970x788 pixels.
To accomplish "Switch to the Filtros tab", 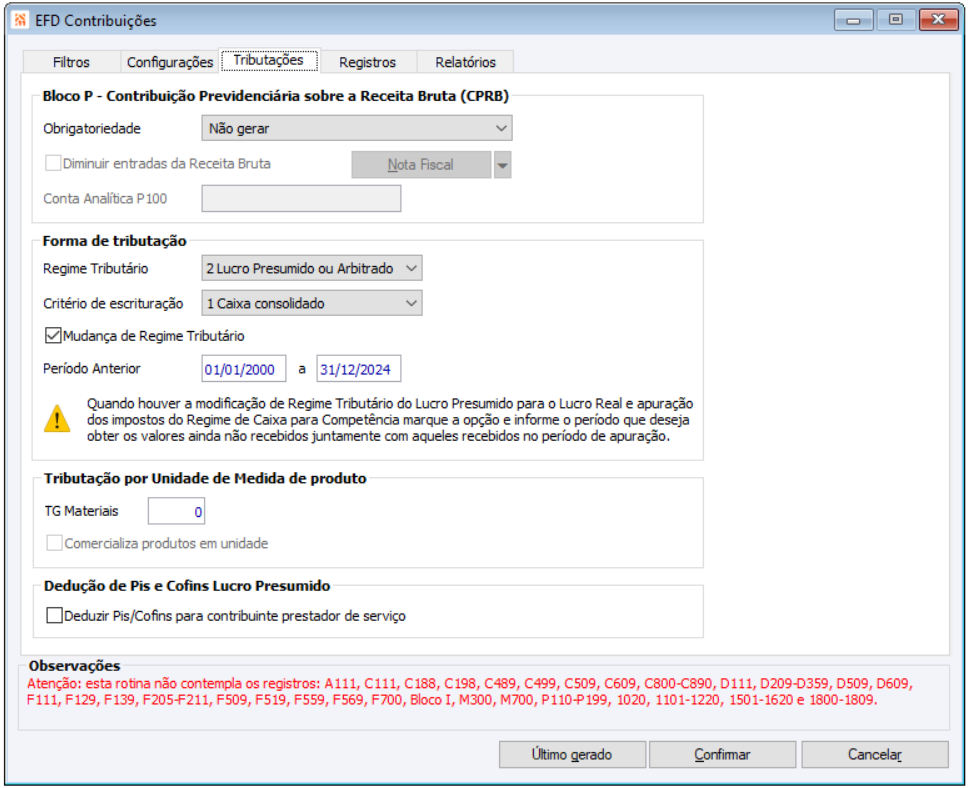I will (71, 62).
